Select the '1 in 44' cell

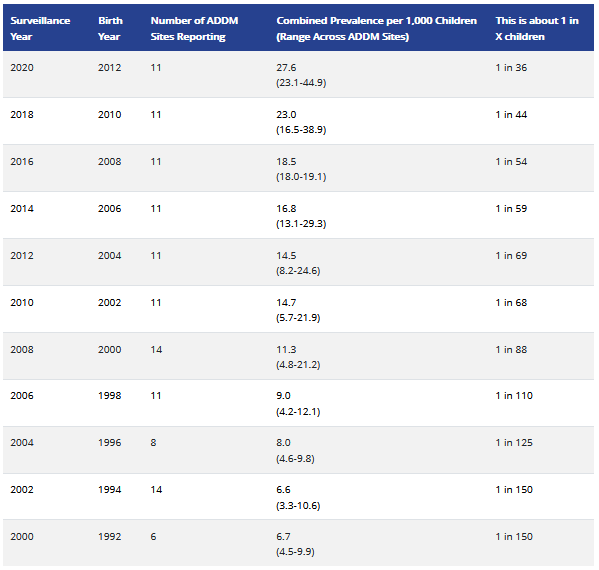click(x=511, y=115)
